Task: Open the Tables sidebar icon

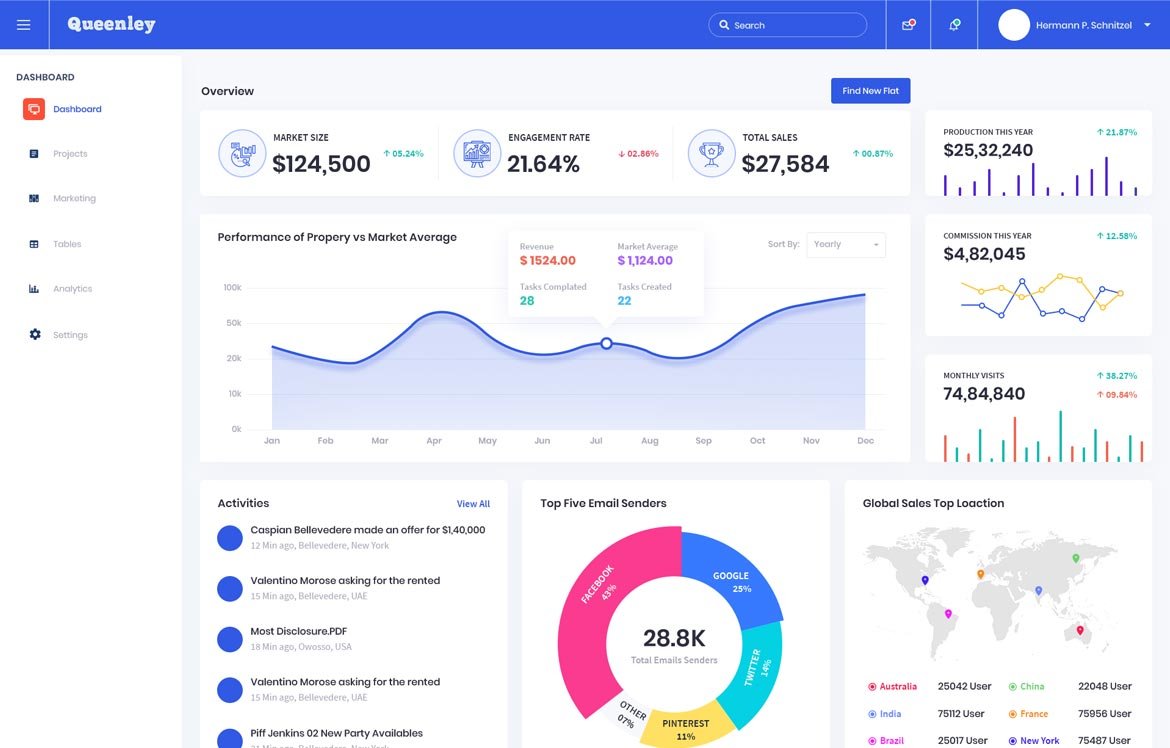Action: click(31, 243)
